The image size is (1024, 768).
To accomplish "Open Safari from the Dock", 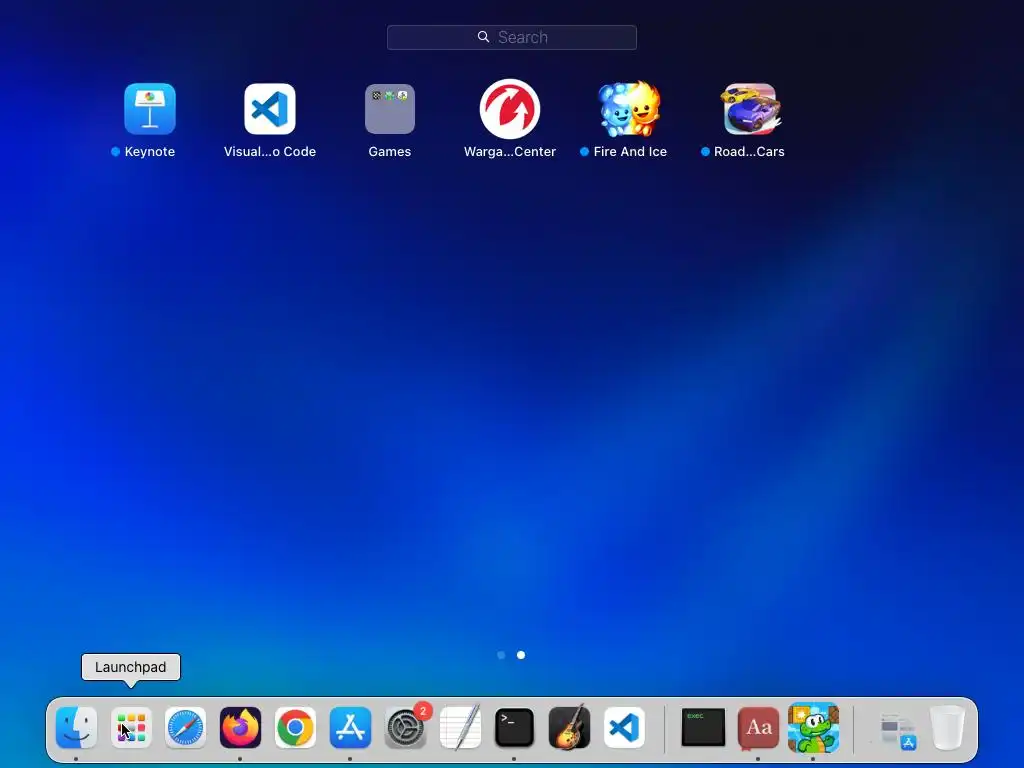I will click(185, 728).
